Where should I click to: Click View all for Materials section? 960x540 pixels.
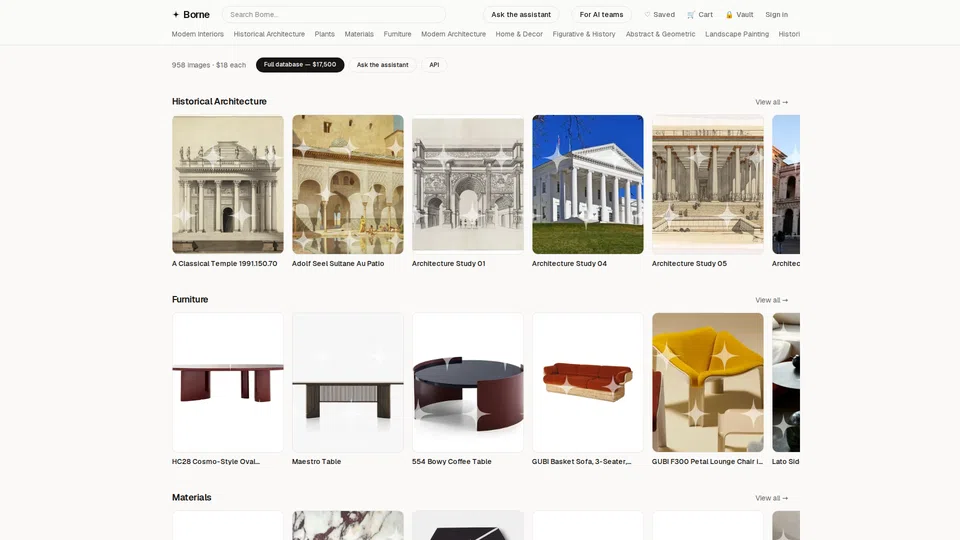[x=771, y=498]
